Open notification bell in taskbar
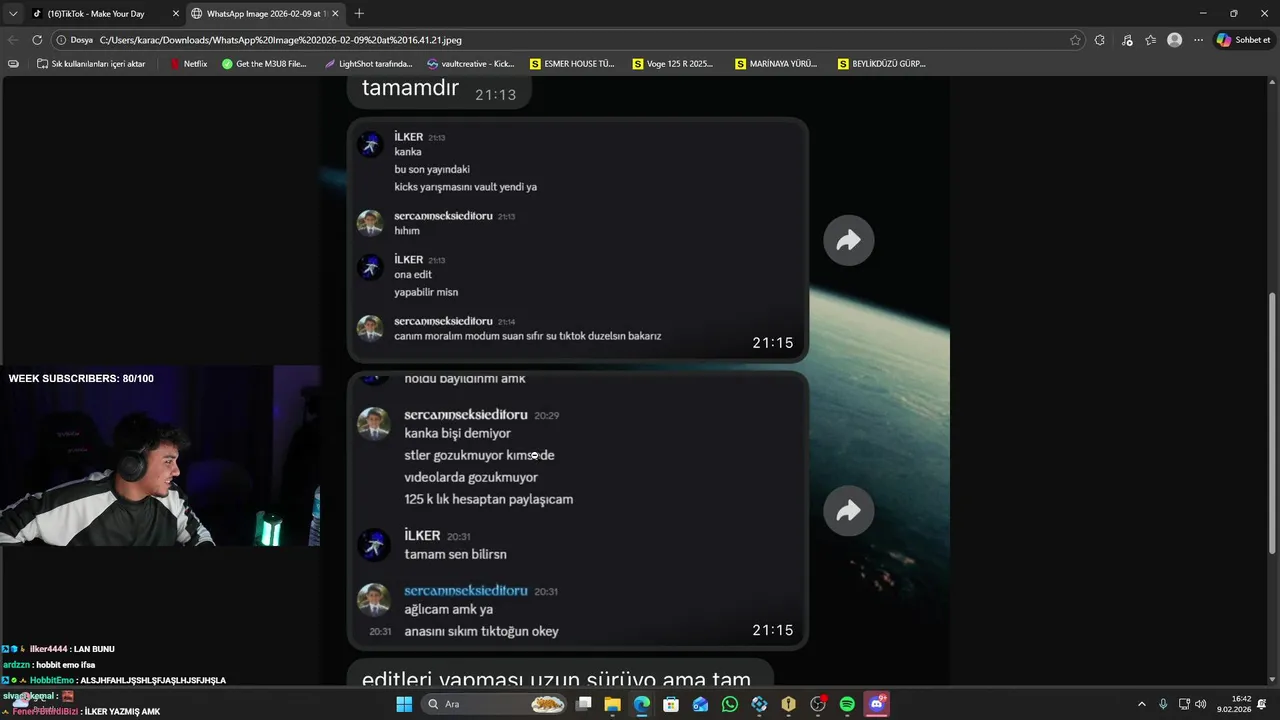 click(1262, 704)
